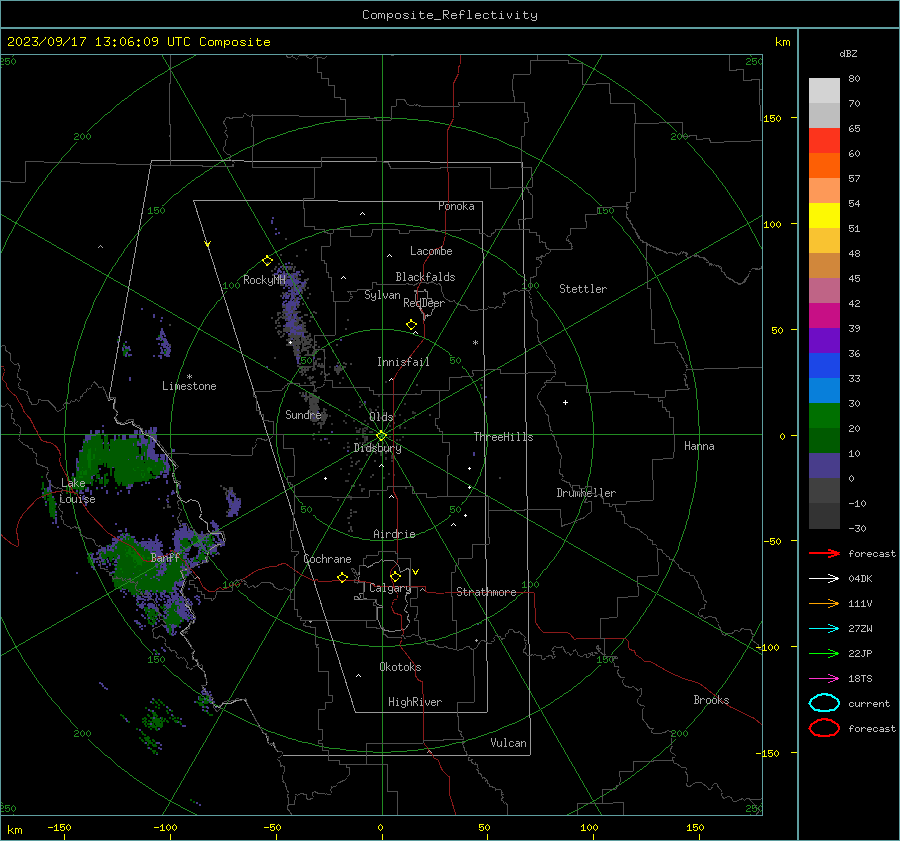
Task: Click the Calgary label
Action: (x=390, y=588)
